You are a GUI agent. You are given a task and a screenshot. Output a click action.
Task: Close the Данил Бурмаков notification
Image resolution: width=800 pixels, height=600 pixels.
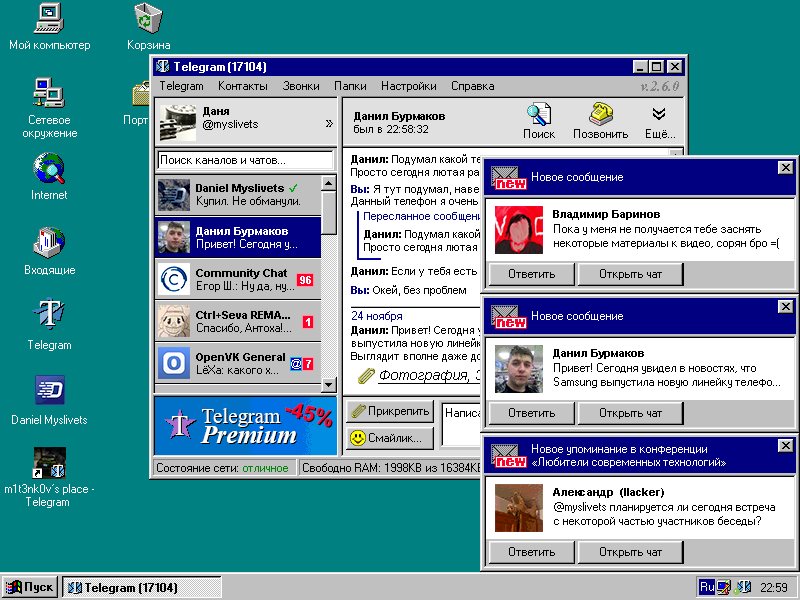pos(785,307)
